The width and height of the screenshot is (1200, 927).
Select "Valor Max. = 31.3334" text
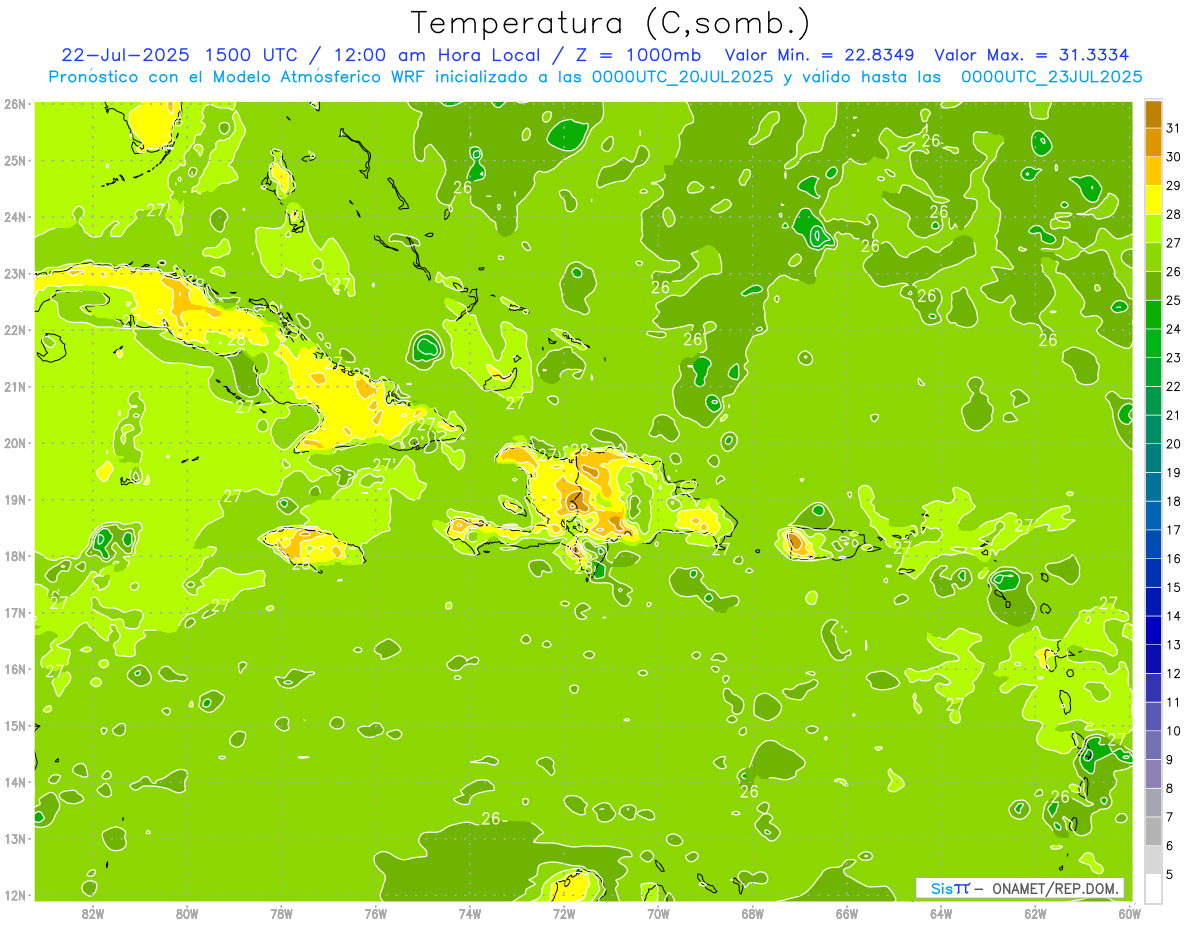(x=1031, y=55)
